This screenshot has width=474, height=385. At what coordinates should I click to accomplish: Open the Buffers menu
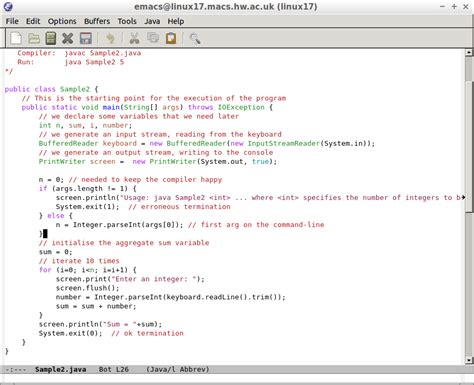pos(97,21)
